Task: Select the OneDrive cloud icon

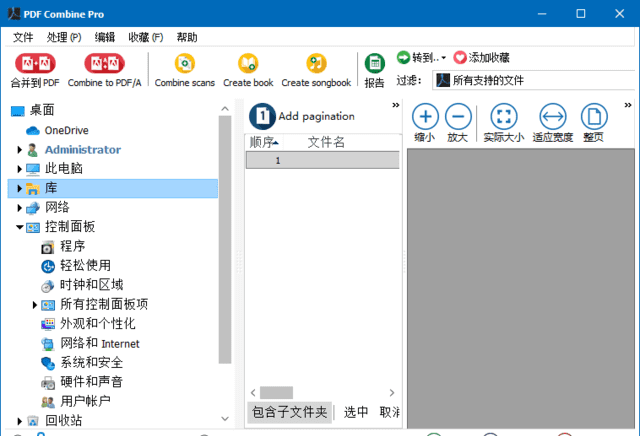Action: coord(33,131)
